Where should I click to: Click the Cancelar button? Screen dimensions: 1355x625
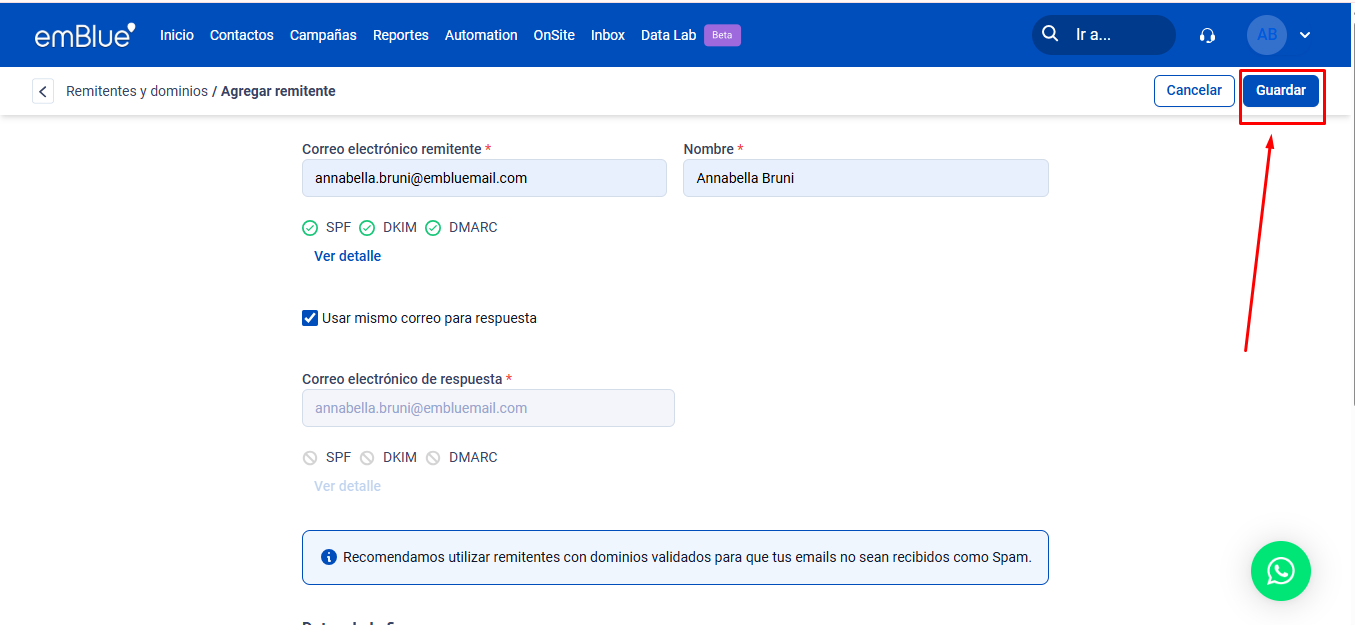(1194, 90)
